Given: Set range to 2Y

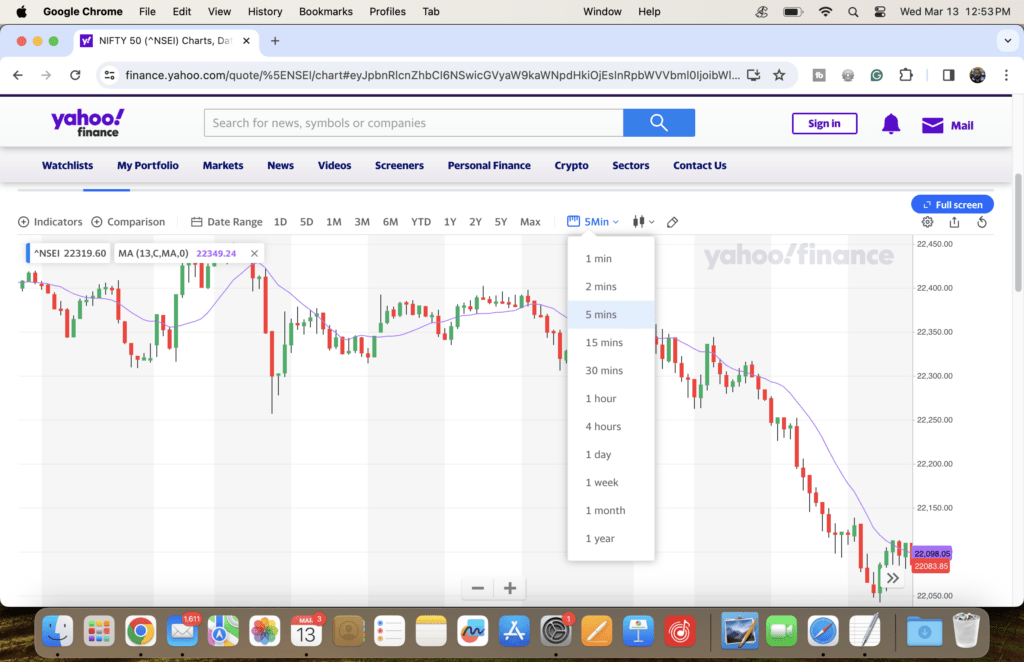Looking at the screenshot, I should 475,222.
